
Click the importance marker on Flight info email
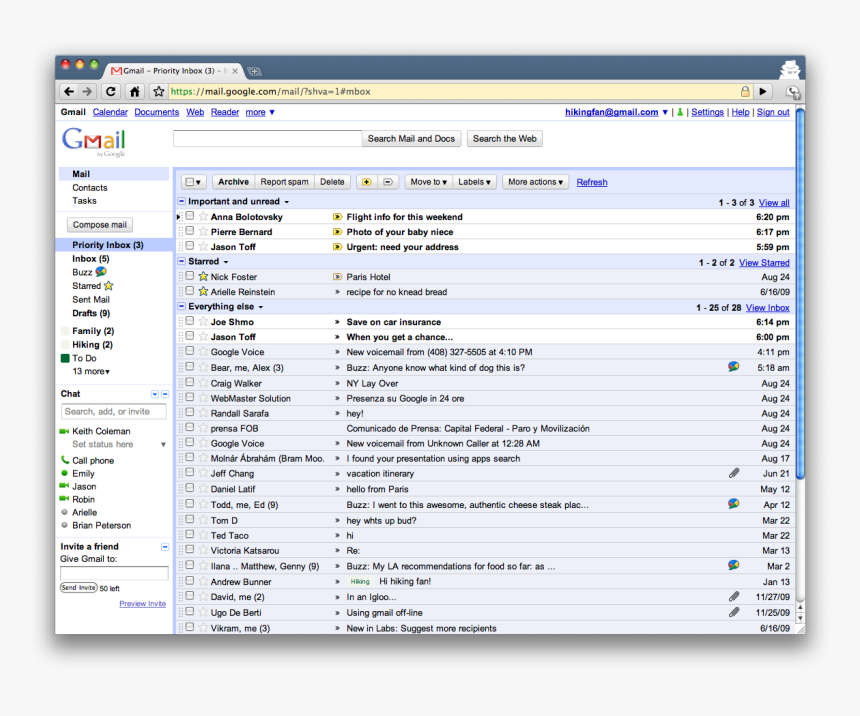(x=338, y=217)
